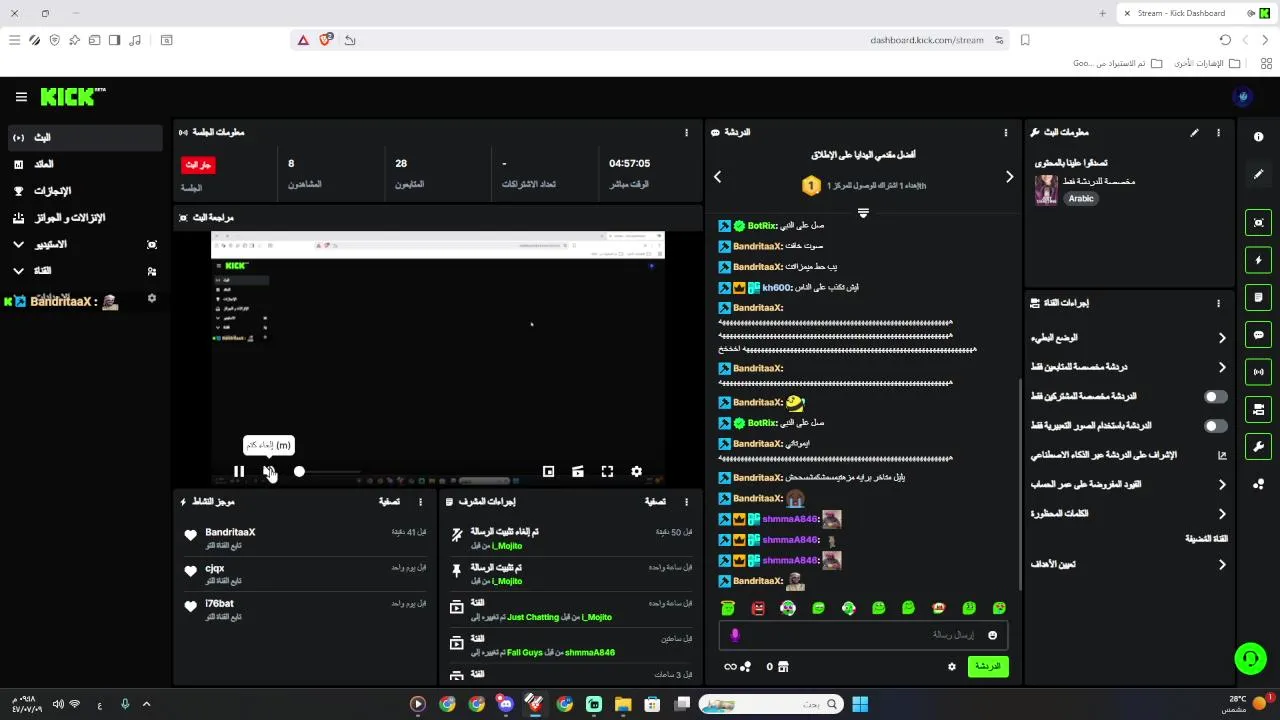
Task: Open Stream page in left sidebar
Action: [x=84, y=137]
